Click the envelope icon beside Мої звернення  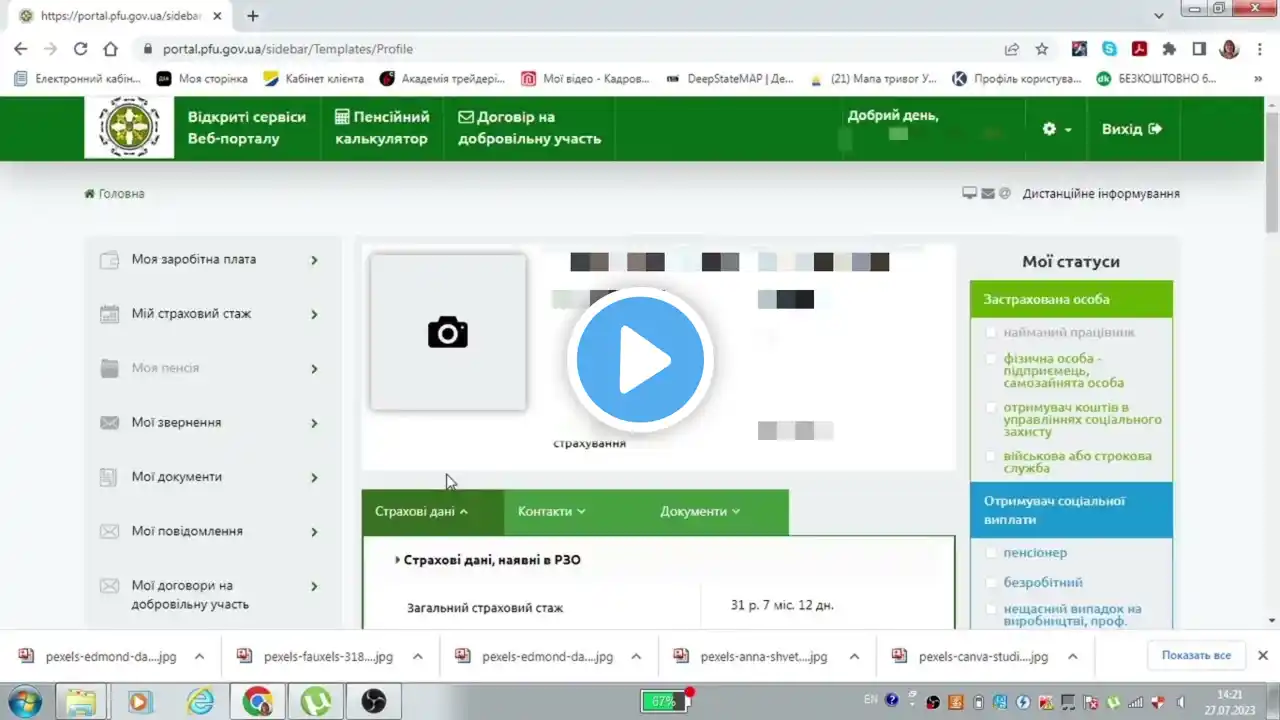pos(110,423)
